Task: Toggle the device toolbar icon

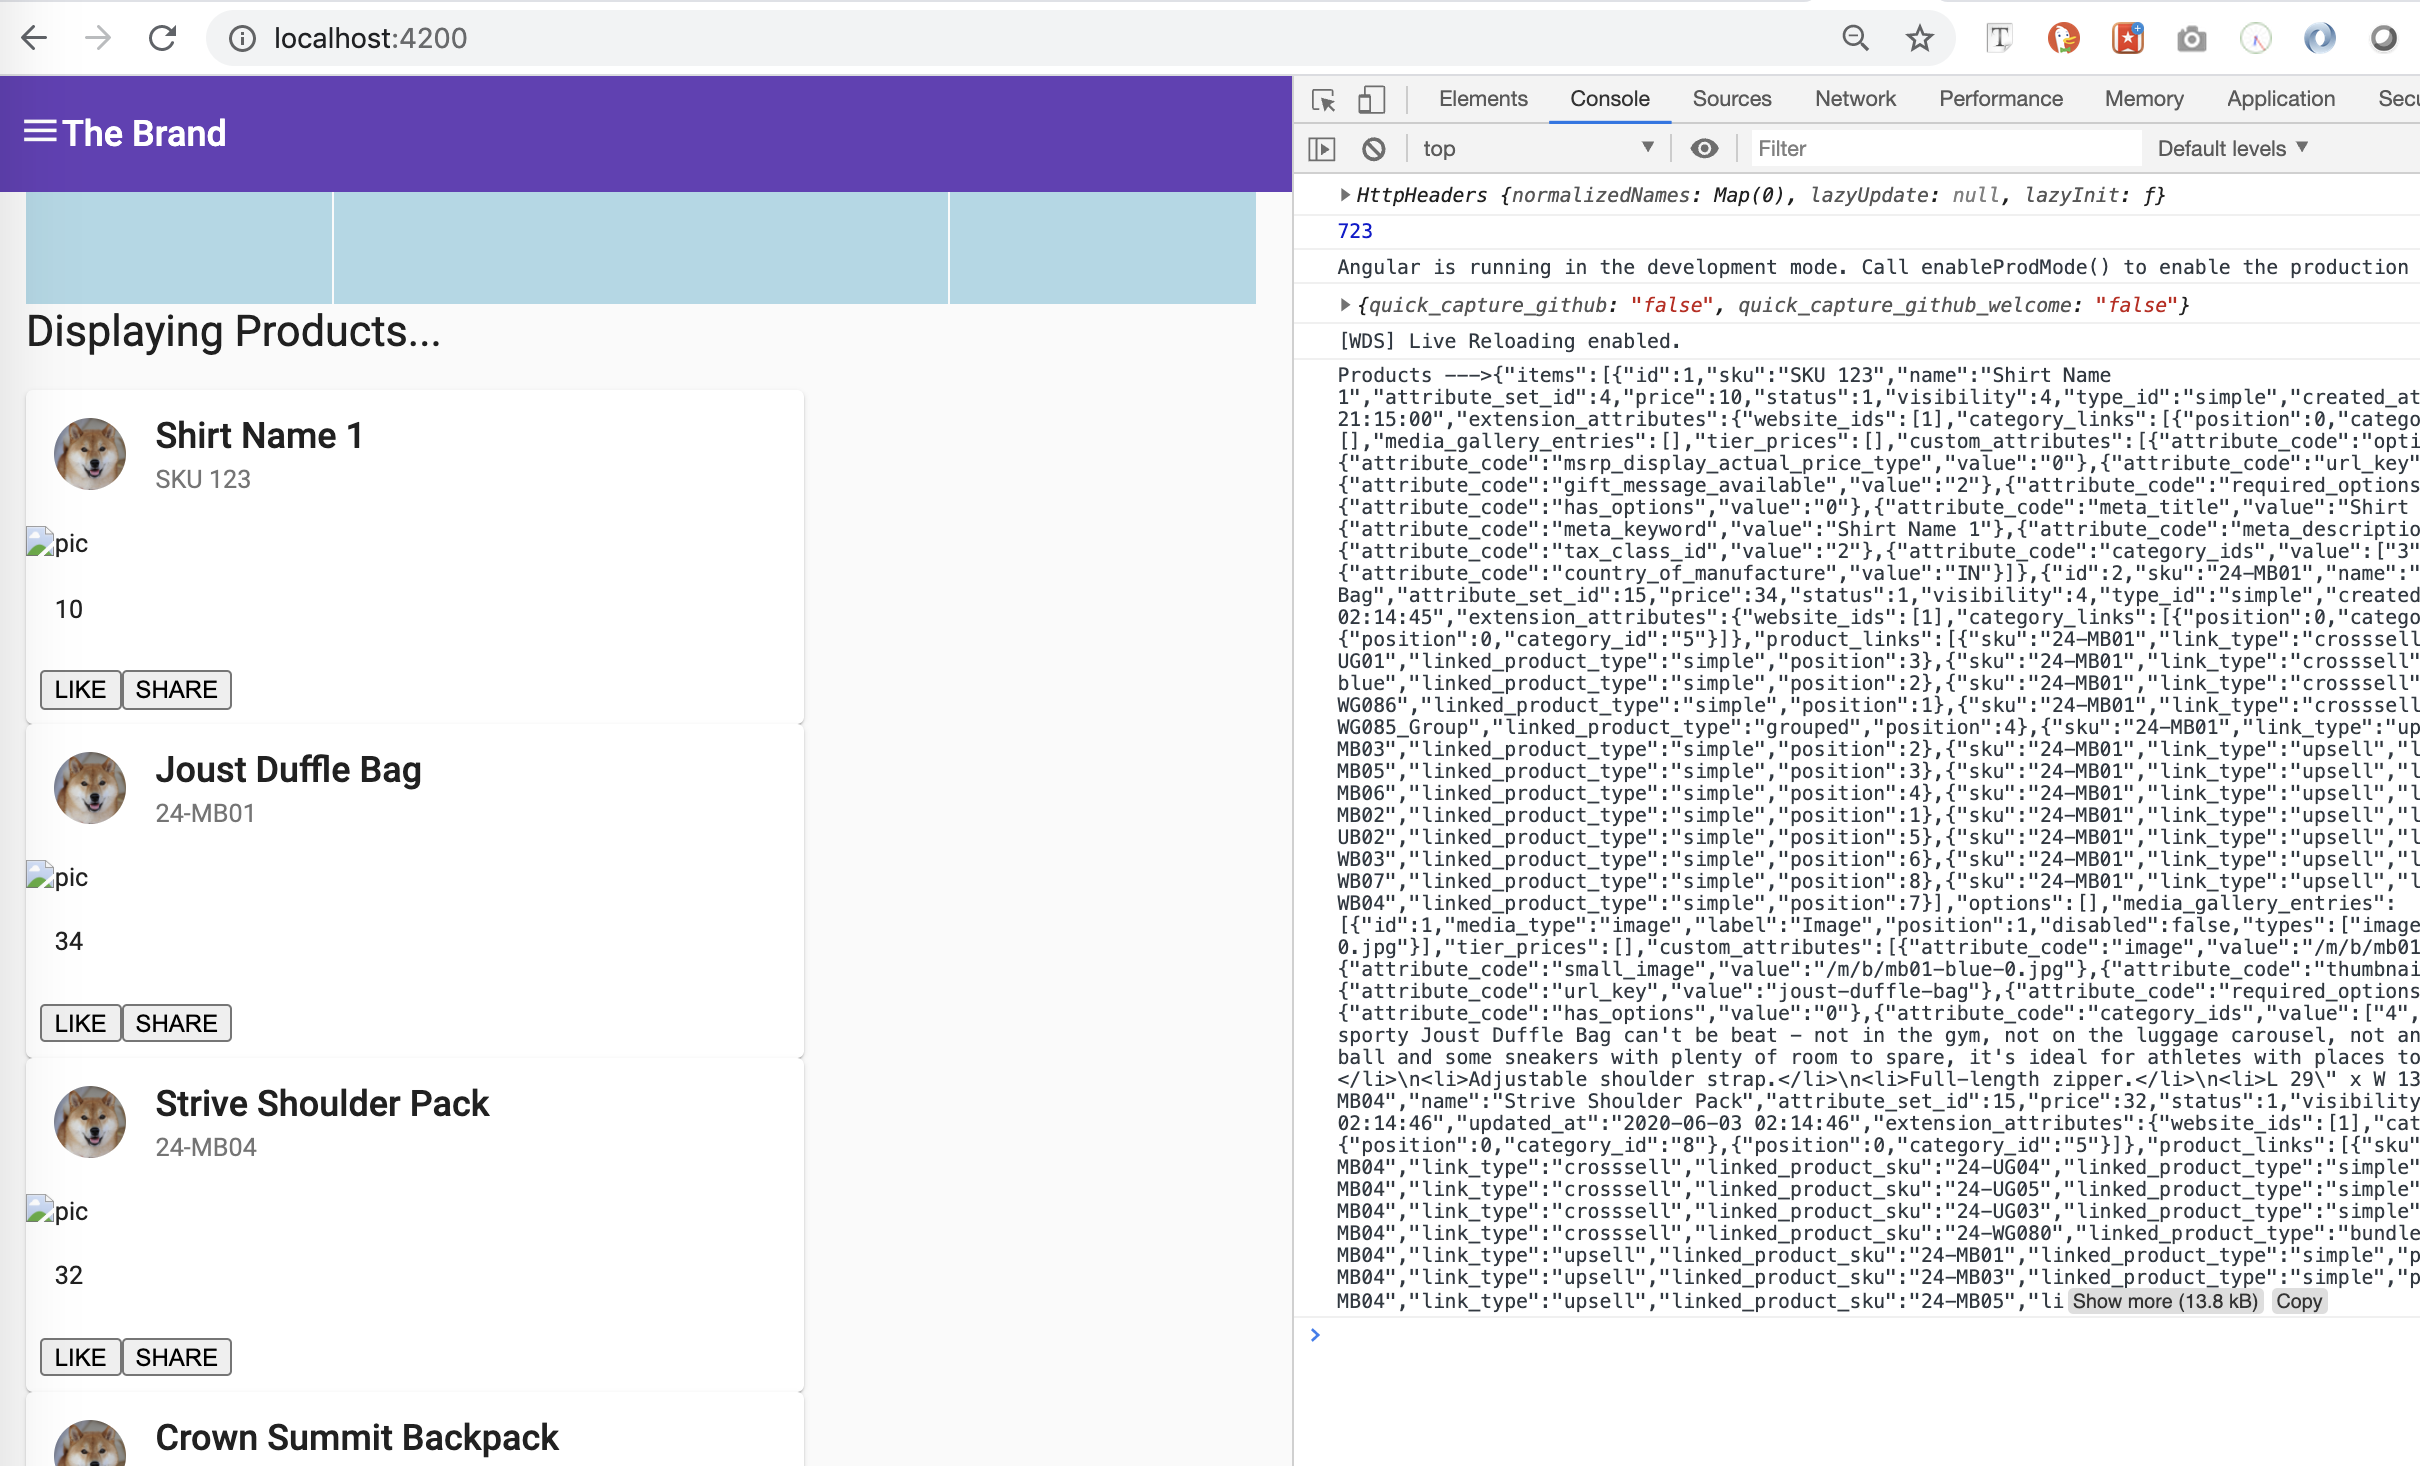Action: pyautogui.click(x=1371, y=100)
